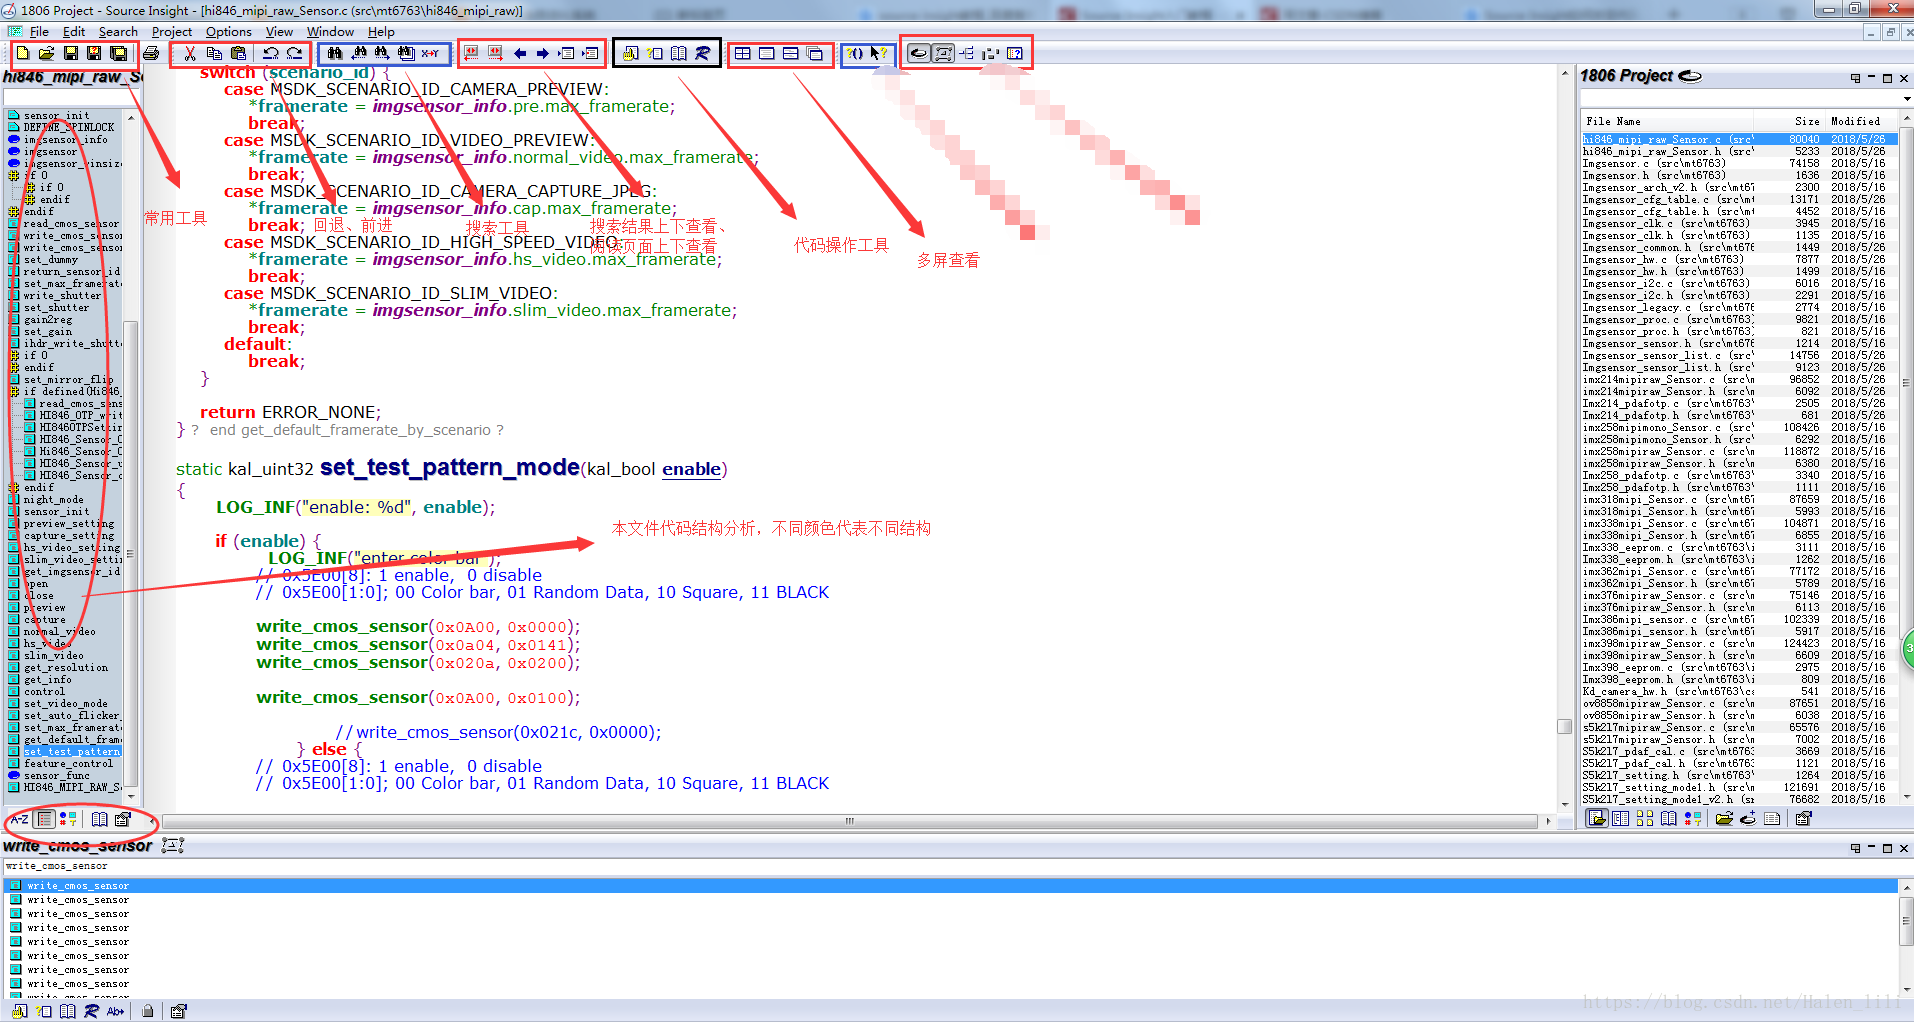1914x1022 pixels.
Task: Undo the last edit
Action: (x=270, y=53)
